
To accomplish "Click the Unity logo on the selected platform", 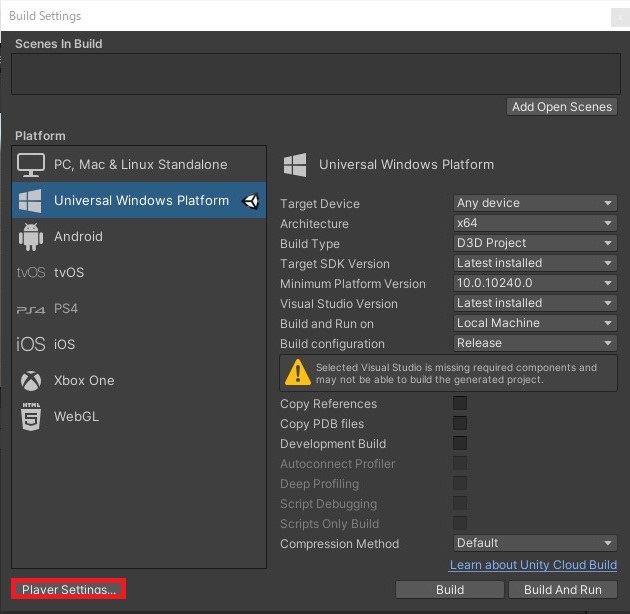I will (x=251, y=201).
